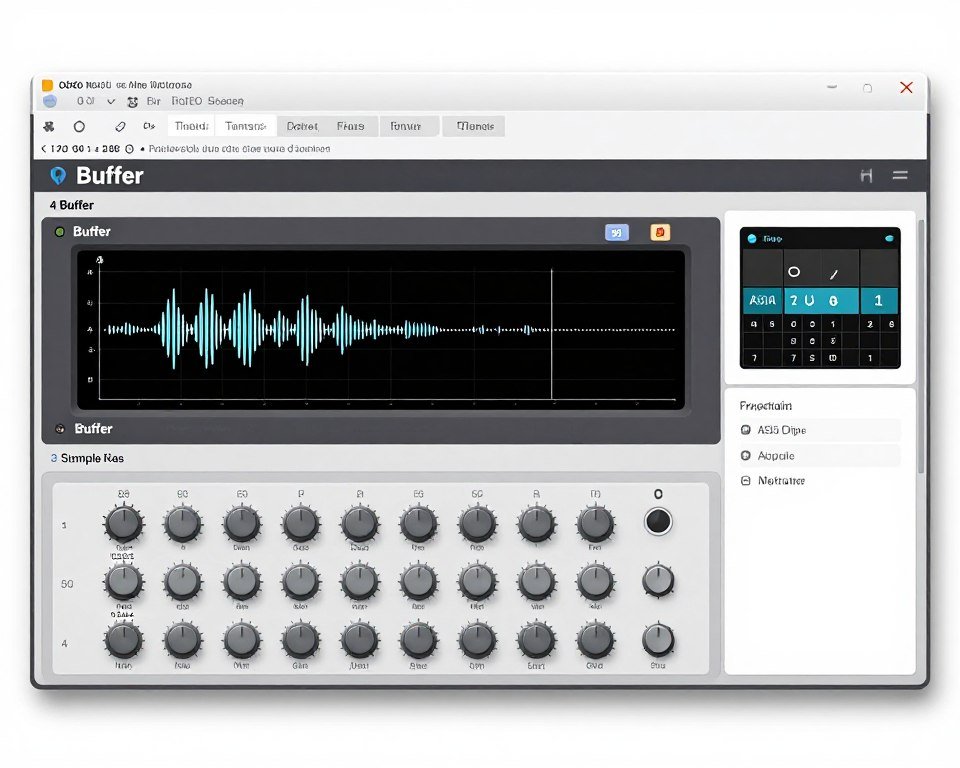Open the dropdown arrow beside the volume icon
The width and height of the screenshot is (960, 768).
[x=113, y=101]
